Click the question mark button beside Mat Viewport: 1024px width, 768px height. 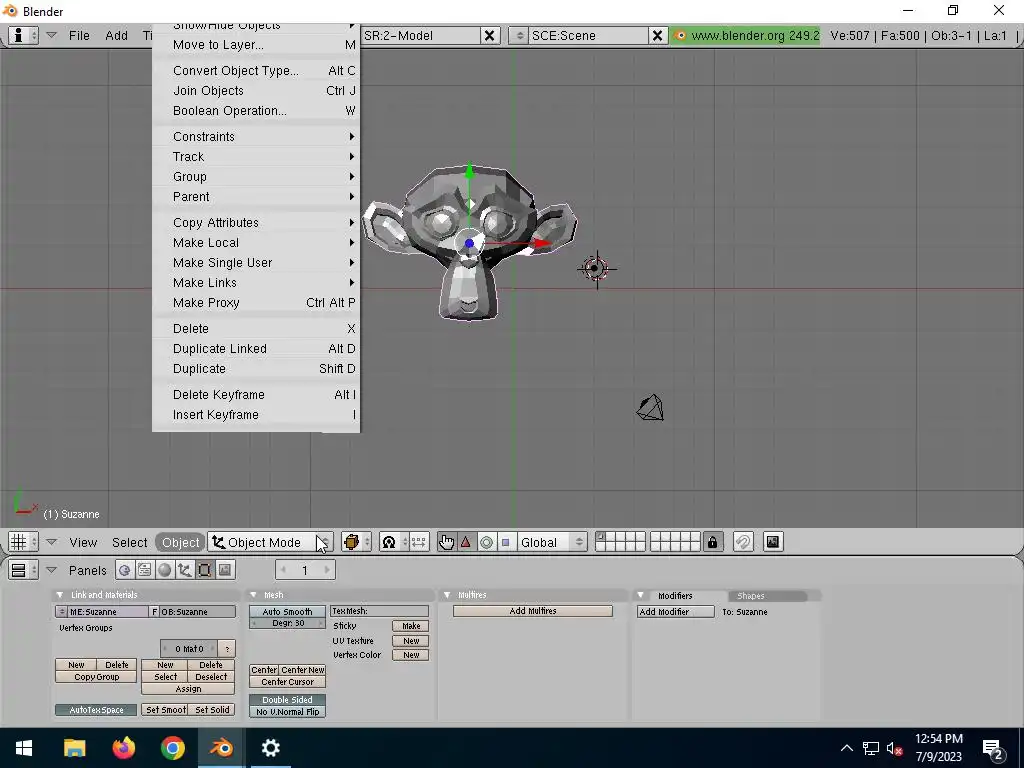coord(227,648)
